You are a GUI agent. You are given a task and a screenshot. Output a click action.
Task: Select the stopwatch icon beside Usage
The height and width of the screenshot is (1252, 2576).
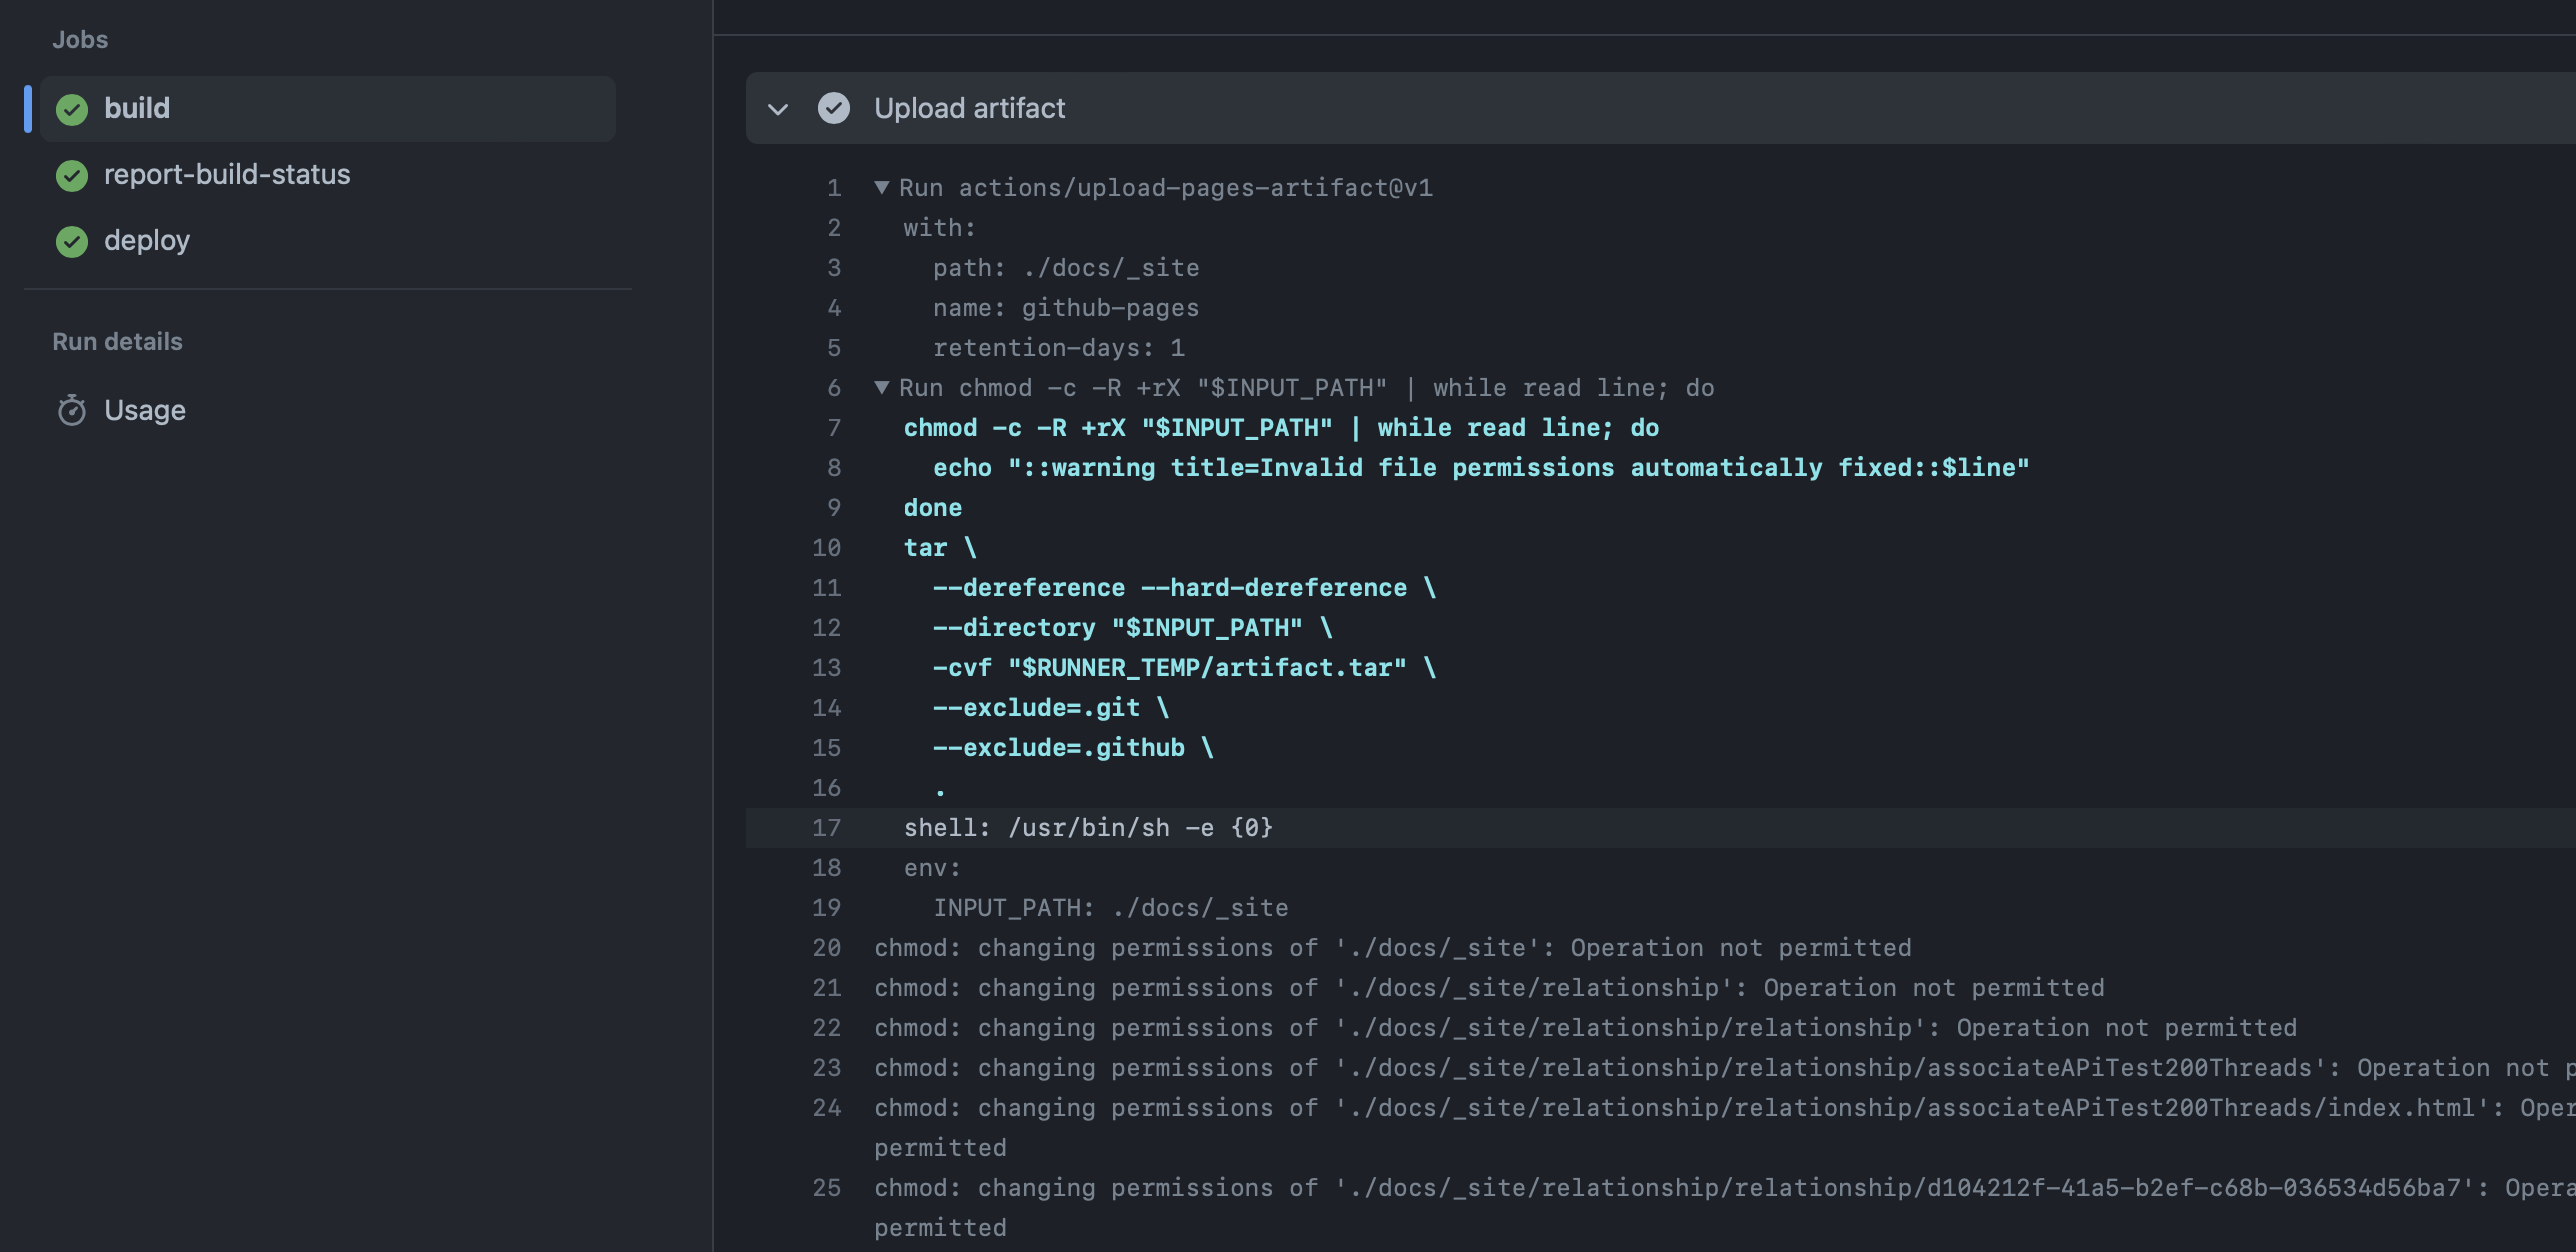click(x=71, y=410)
